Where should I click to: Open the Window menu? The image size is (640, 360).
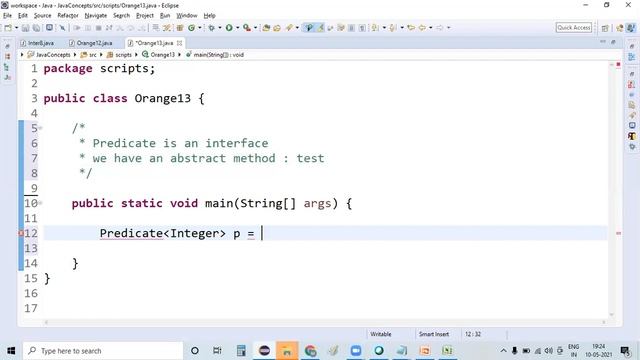(187, 16)
